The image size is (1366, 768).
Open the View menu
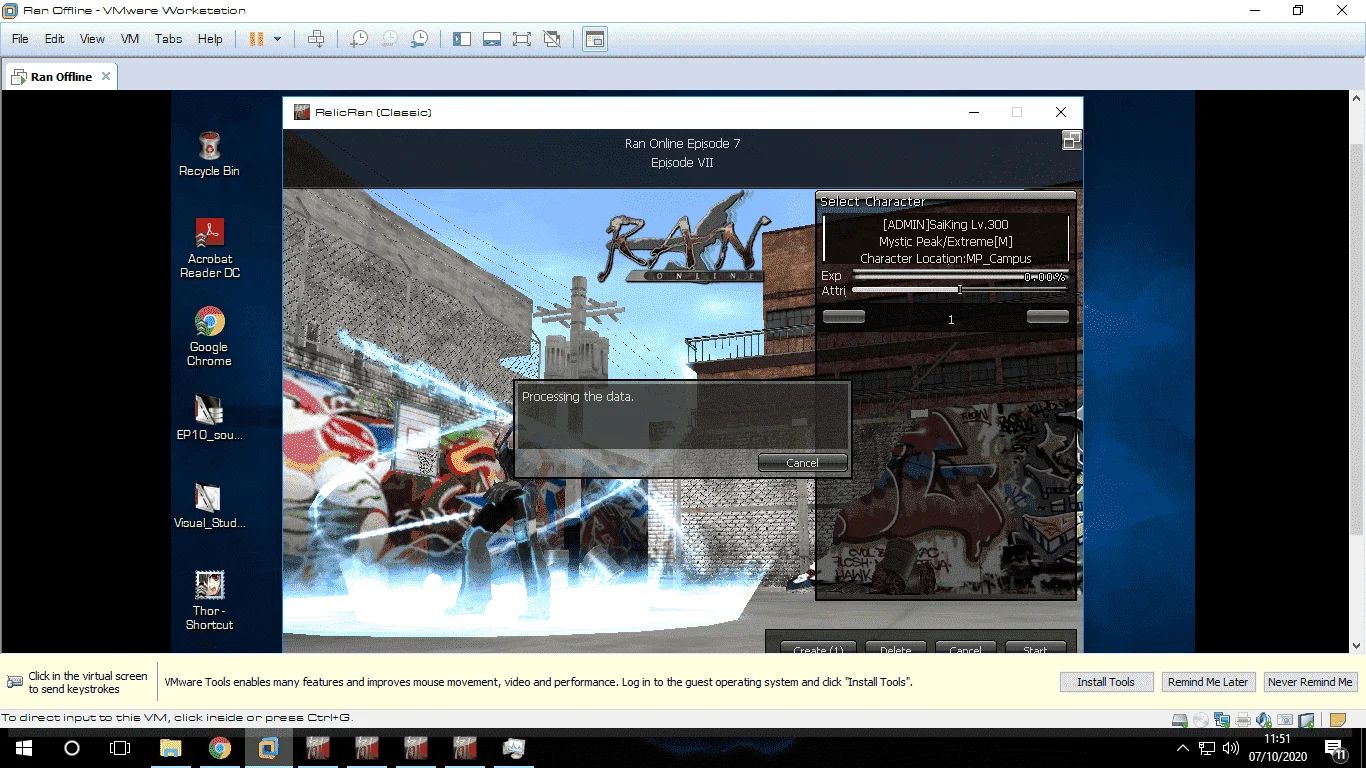tap(92, 39)
